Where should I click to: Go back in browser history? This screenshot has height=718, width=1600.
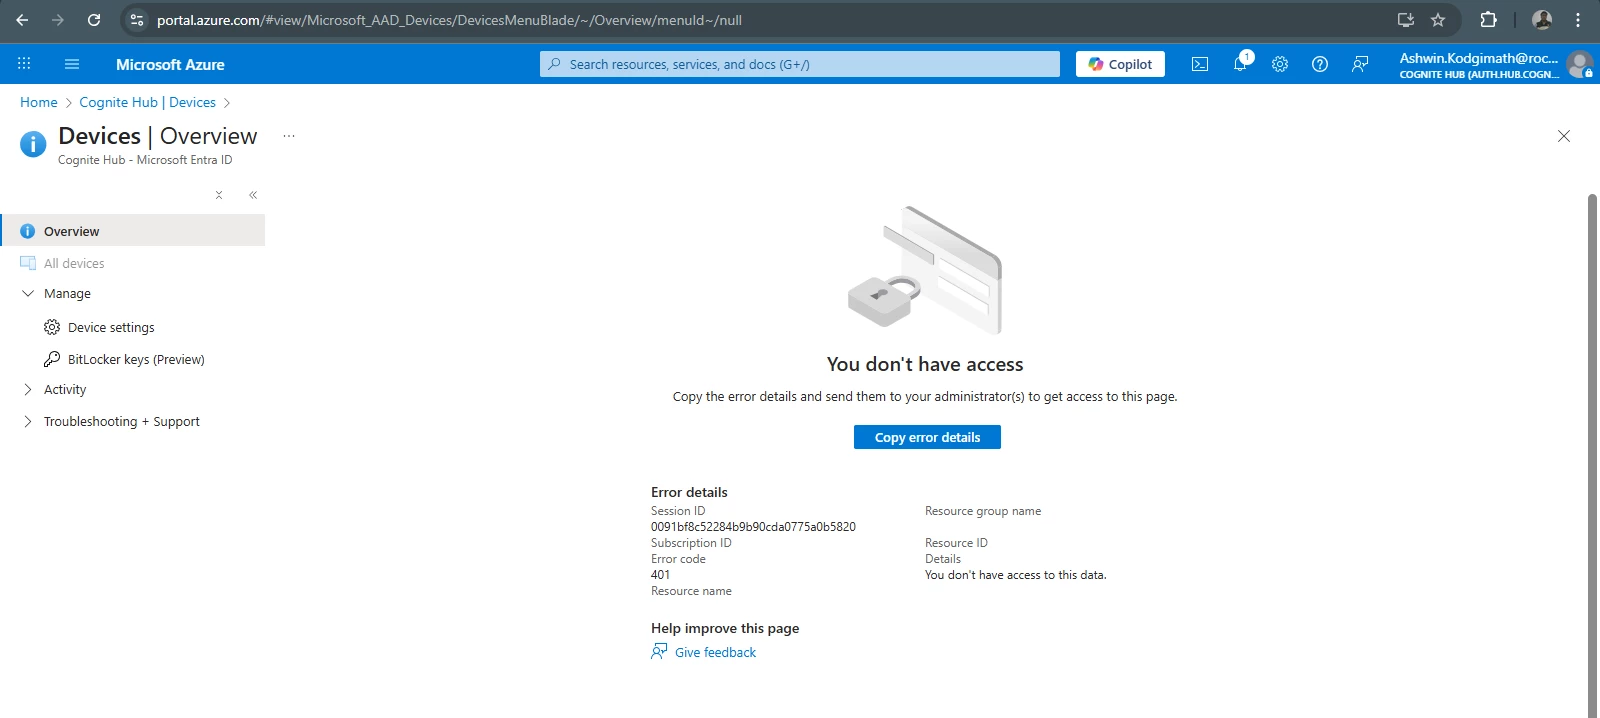(x=22, y=20)
